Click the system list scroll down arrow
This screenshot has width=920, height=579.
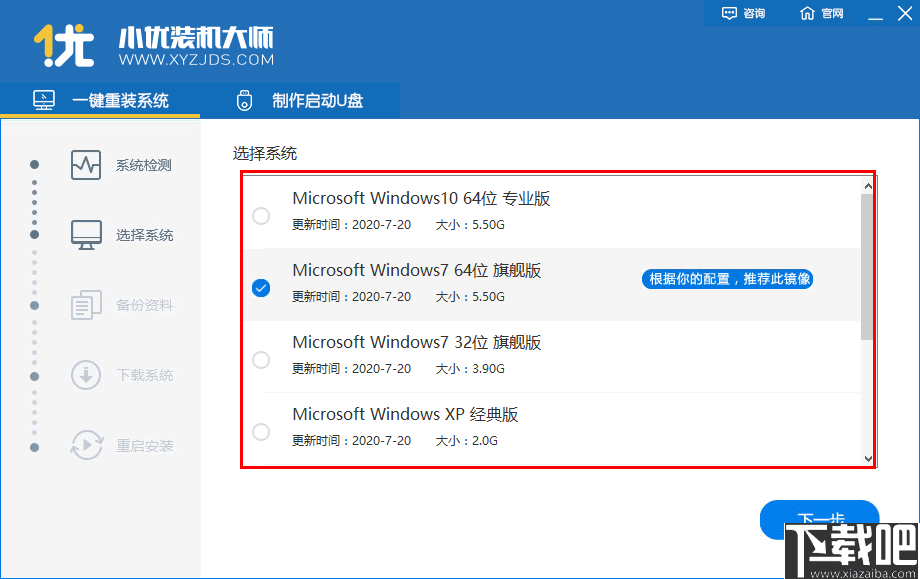868,459
